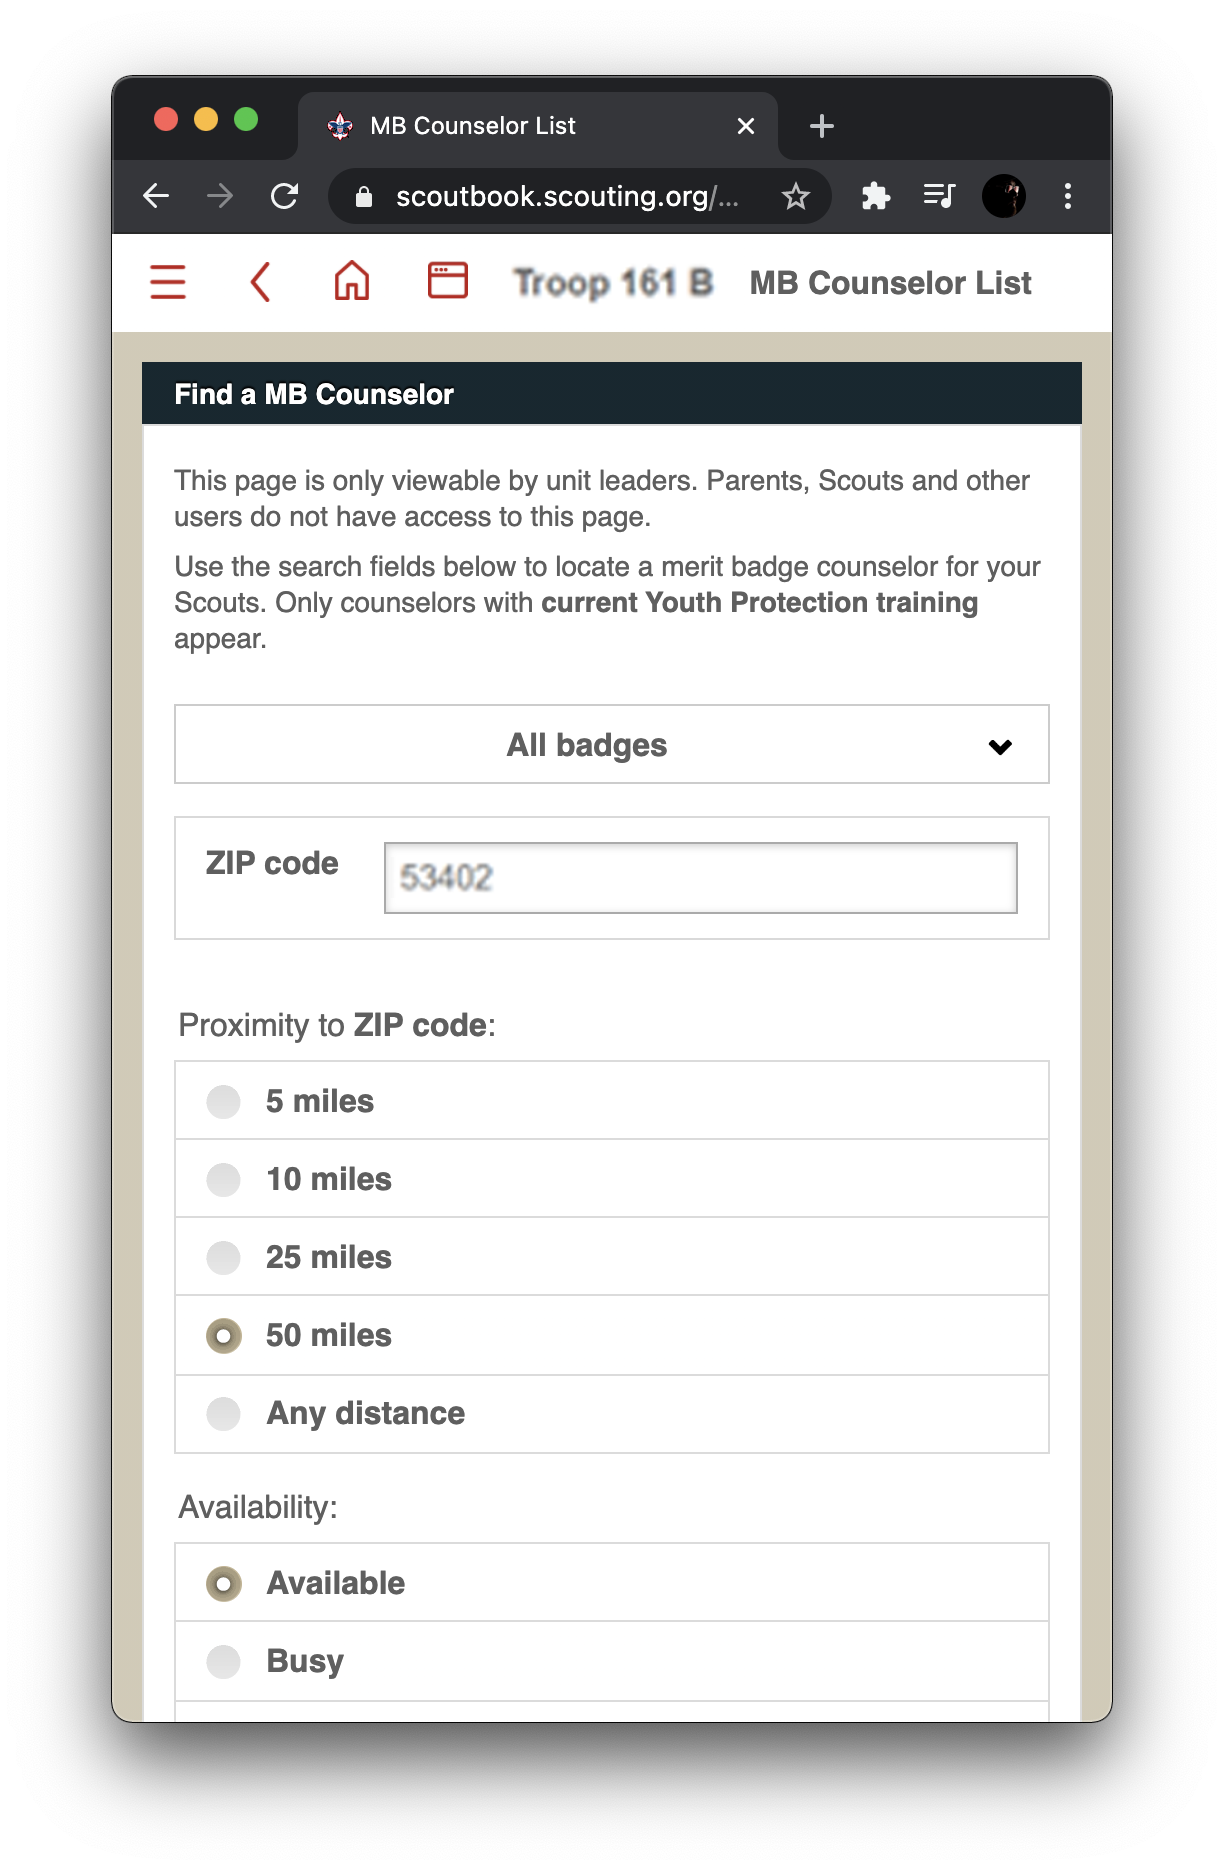Open a new browser tab
The image size is (1224, 1870).
822,126
